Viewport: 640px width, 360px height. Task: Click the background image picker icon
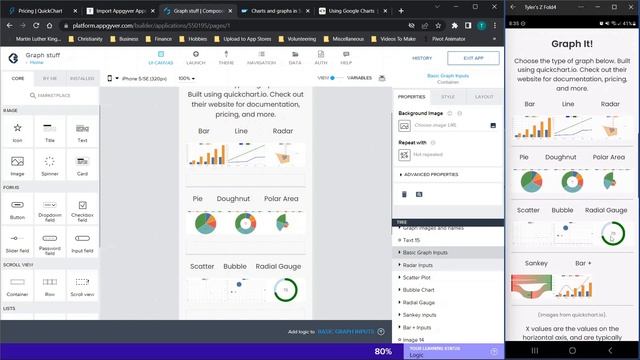point(404,126)
